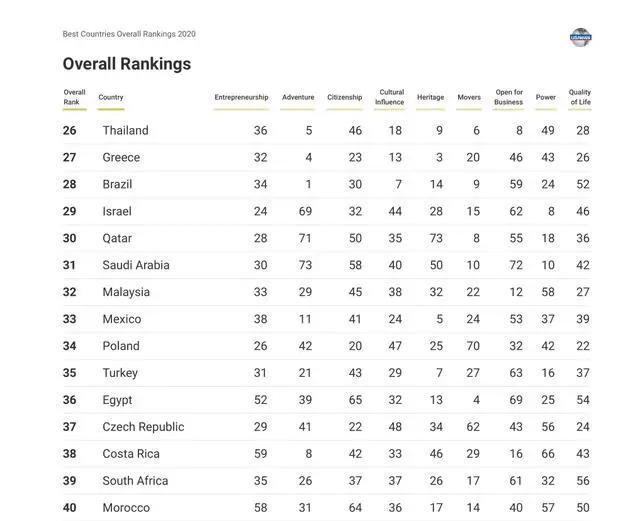640x521 pixels.
Task: Open the Greece country row
Action: [x=327, y=157]
